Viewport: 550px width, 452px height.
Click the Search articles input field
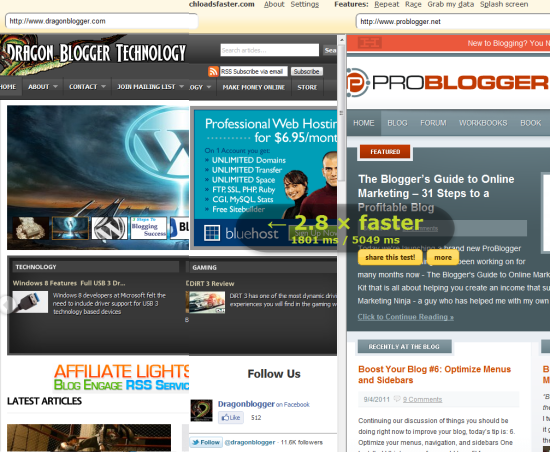pos(270,50)
